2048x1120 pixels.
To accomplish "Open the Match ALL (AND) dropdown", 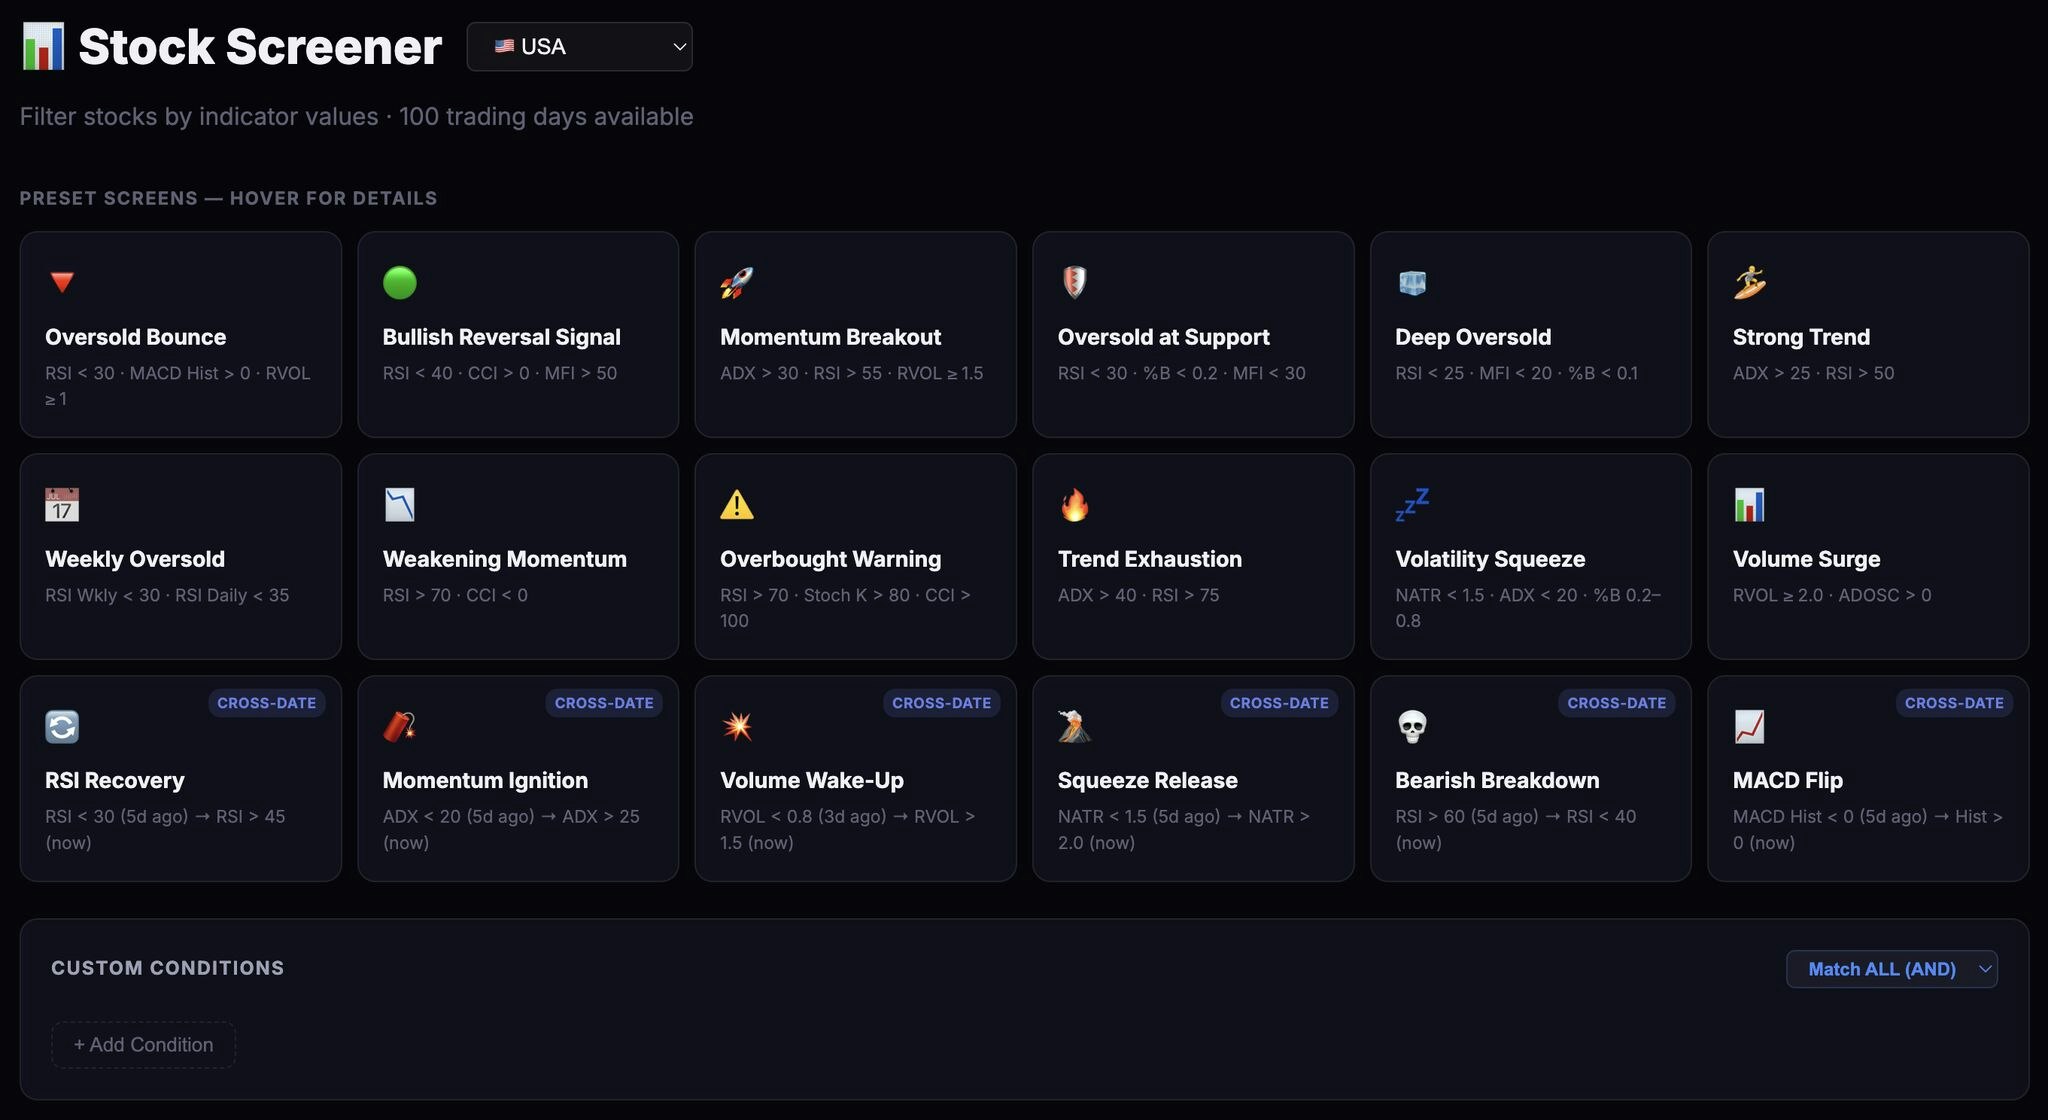I will [x=1892, y=969].
